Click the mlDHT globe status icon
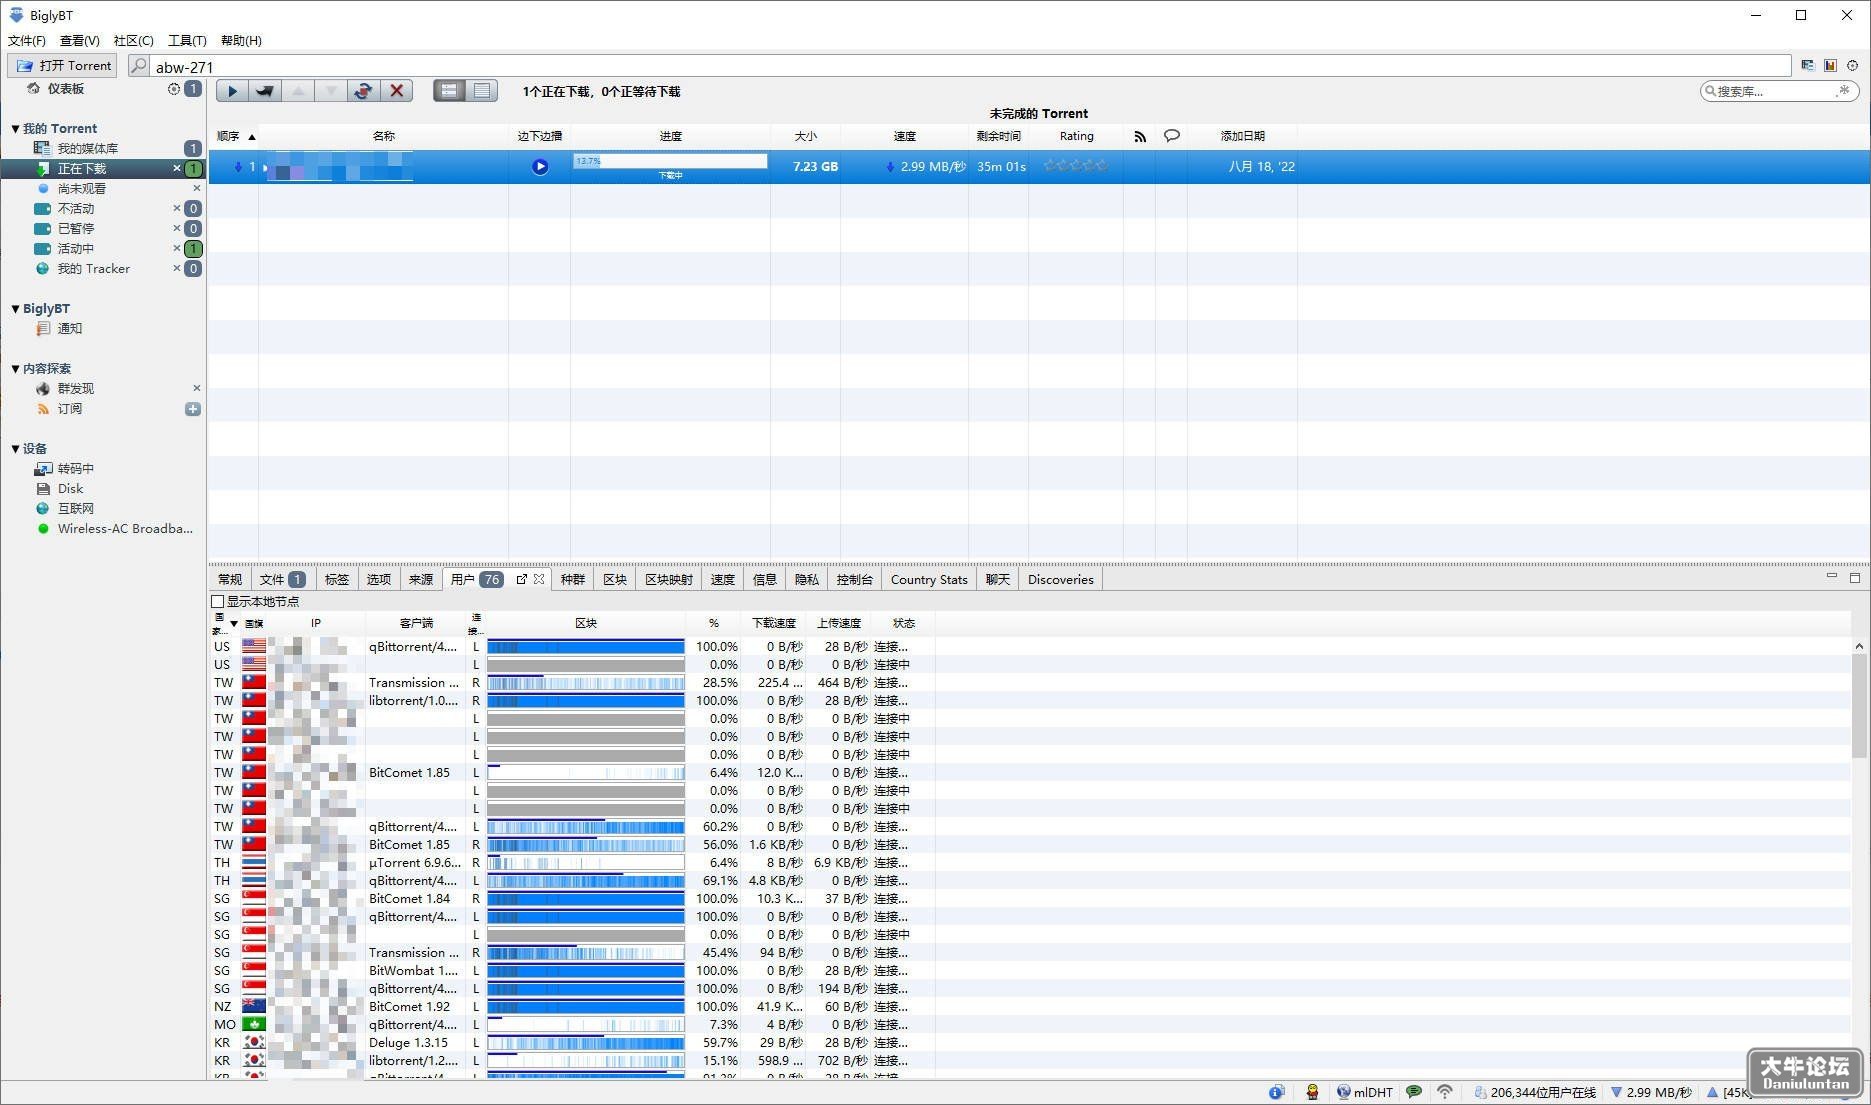Screen dimensions: 1871x1105 (x=1344, y=1092)
